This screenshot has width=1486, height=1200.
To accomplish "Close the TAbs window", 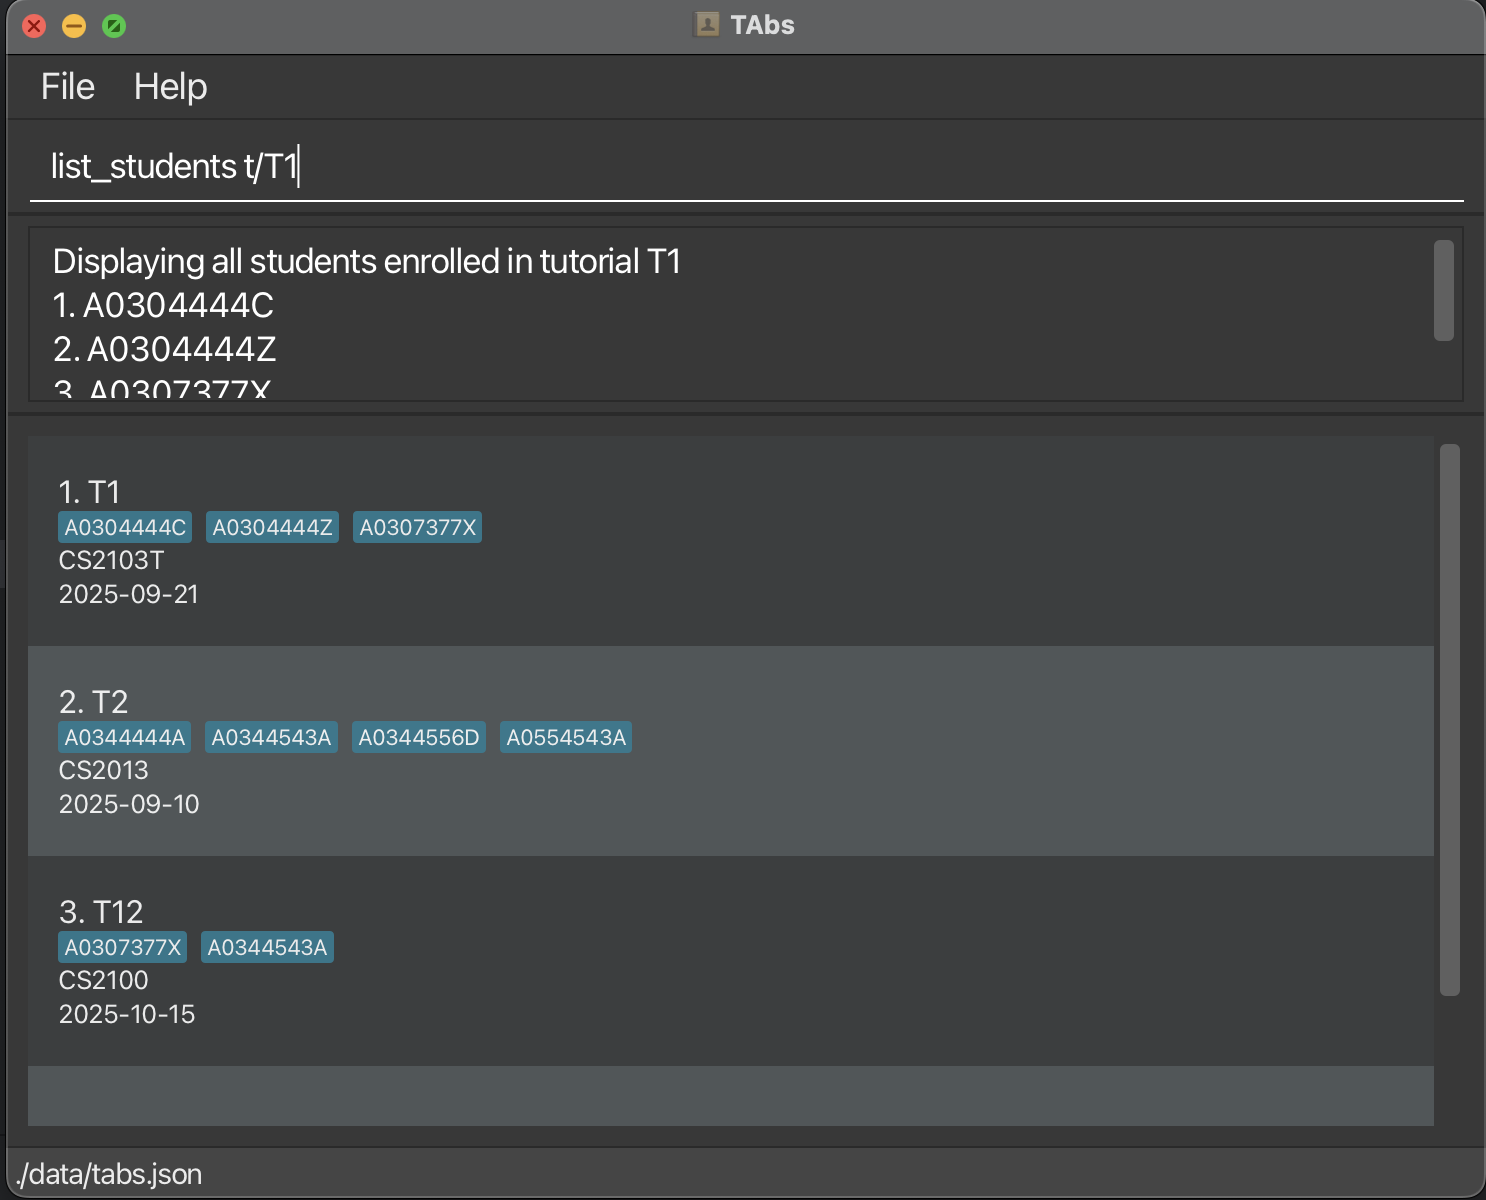I will [34, 26].
